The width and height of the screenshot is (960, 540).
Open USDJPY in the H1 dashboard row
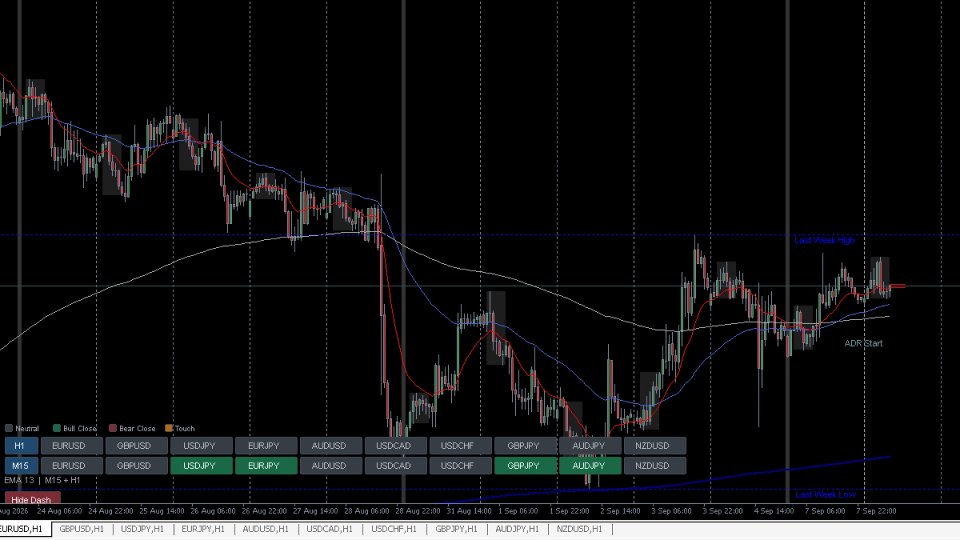click(x=201, y=446)
